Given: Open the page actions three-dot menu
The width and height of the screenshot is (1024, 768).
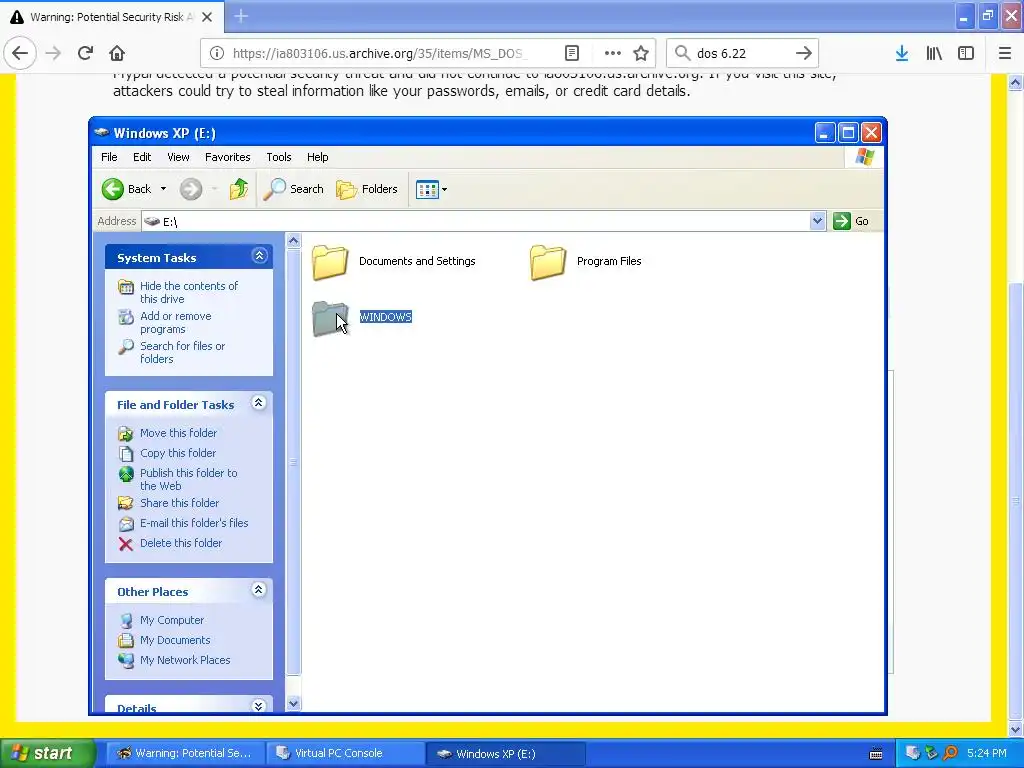Looking at the screenshot, I should click(613, 54).
